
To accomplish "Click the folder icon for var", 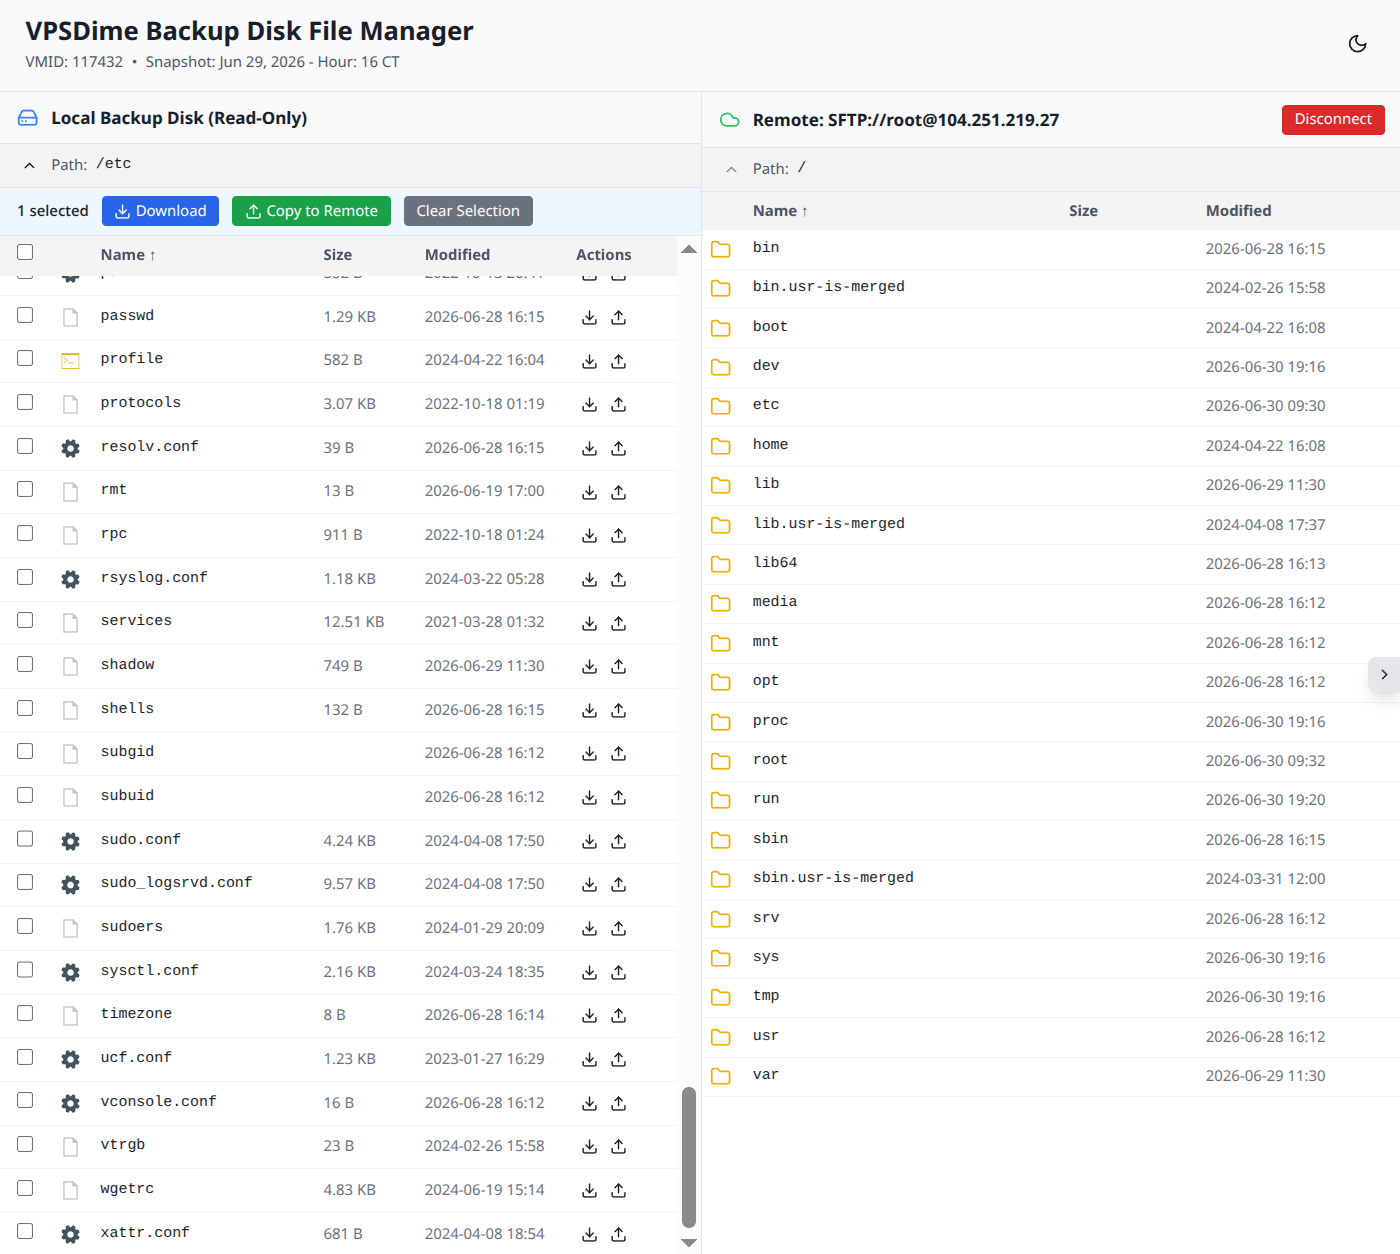I will pyautogui.click(x=721, y=1076).
